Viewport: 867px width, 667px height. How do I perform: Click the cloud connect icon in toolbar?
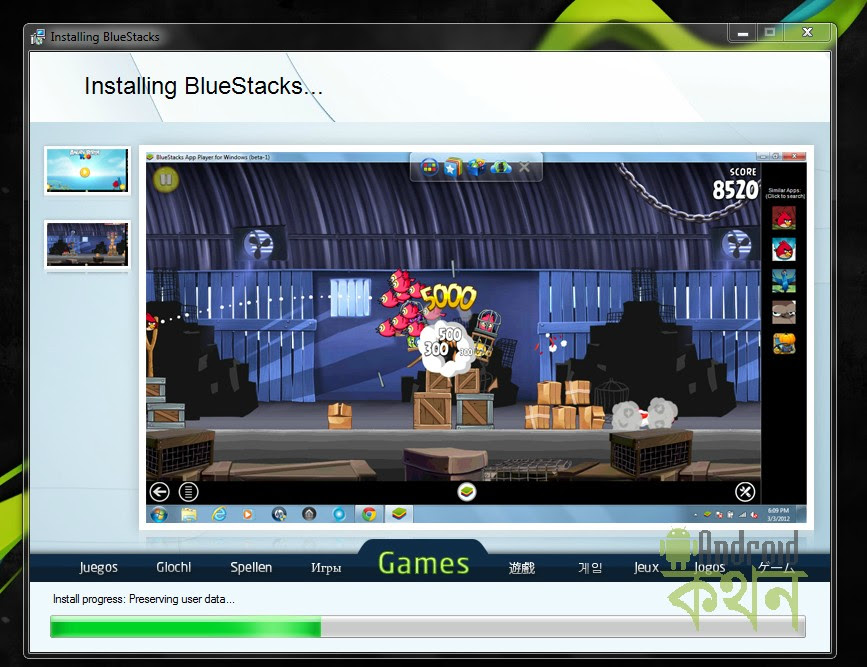coord(500,167)
